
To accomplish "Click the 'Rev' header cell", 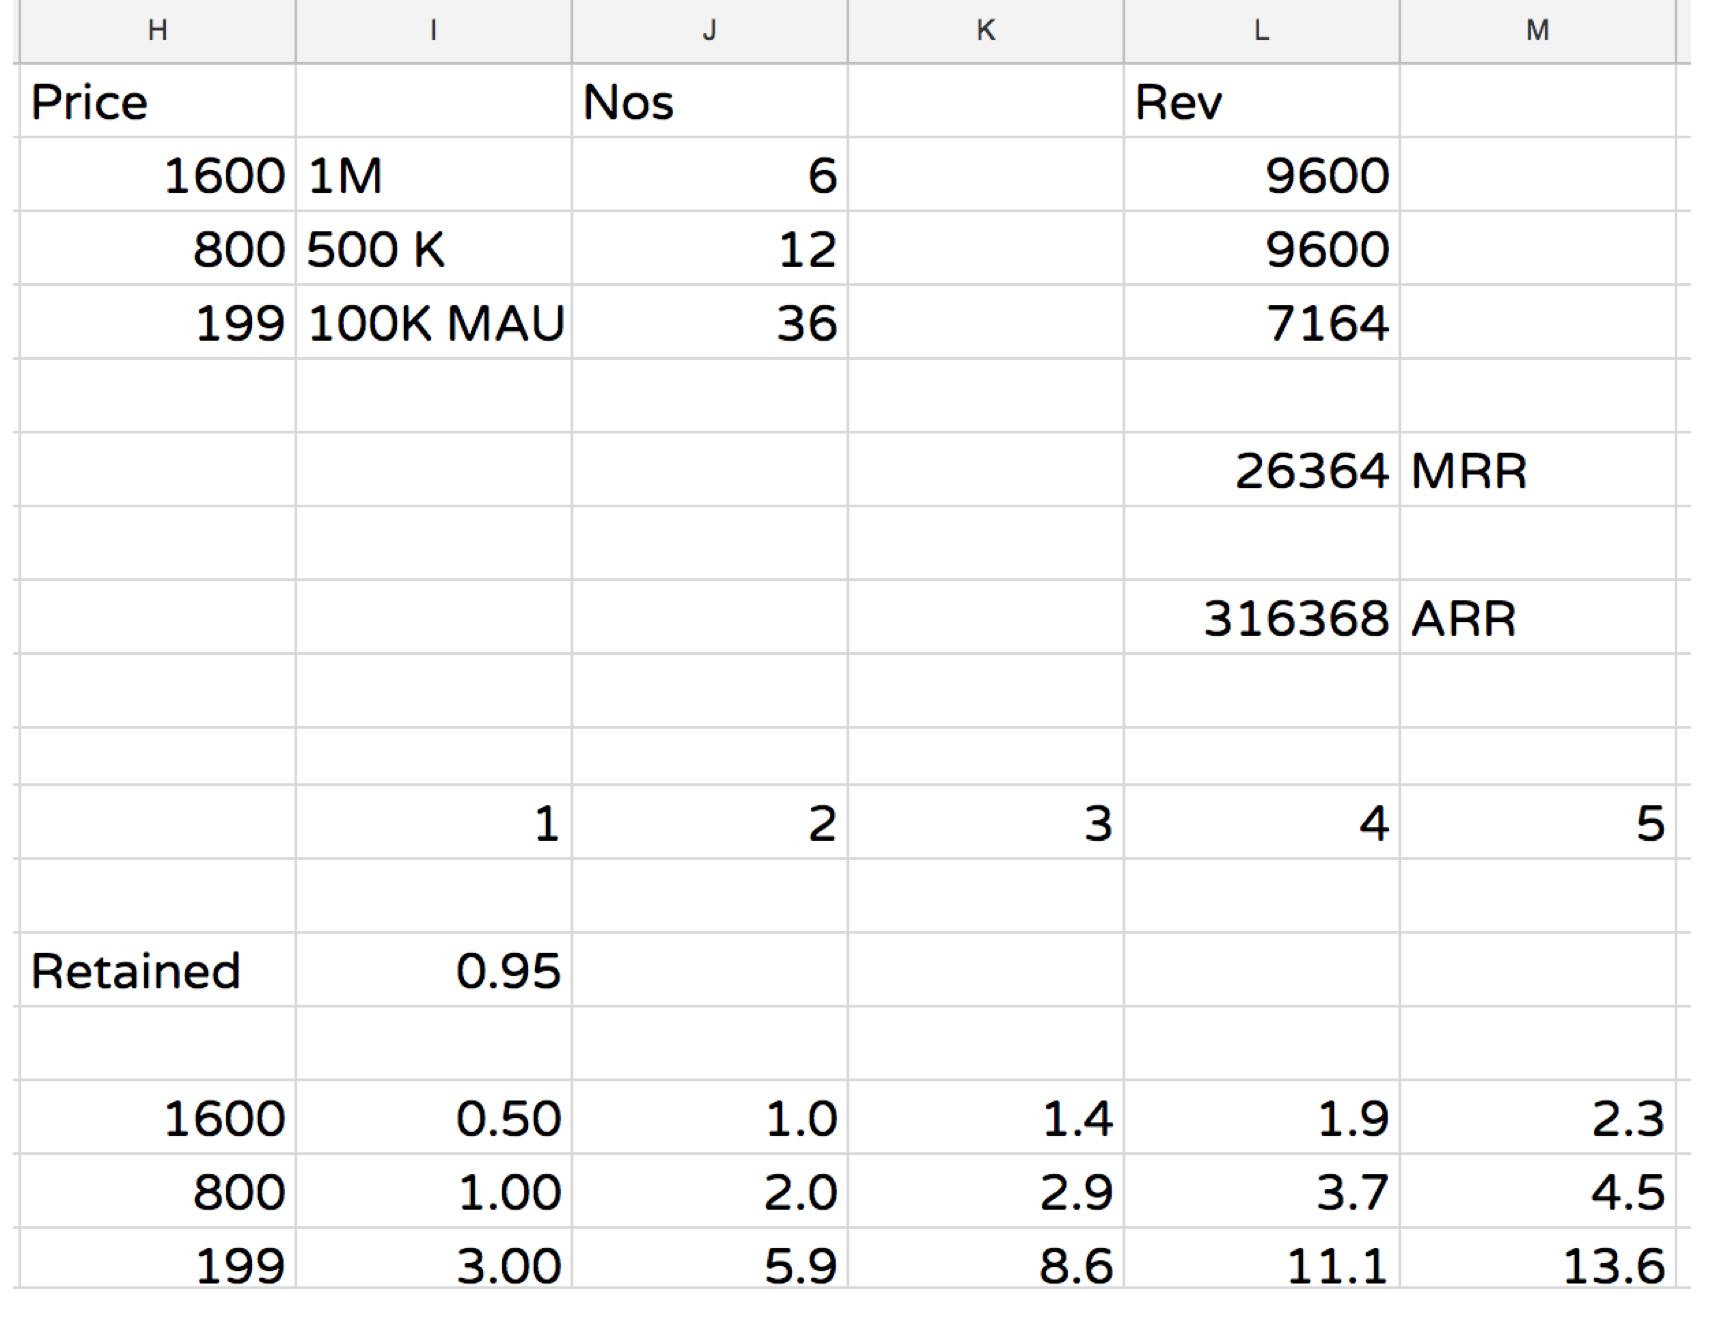I will 1262,101.
